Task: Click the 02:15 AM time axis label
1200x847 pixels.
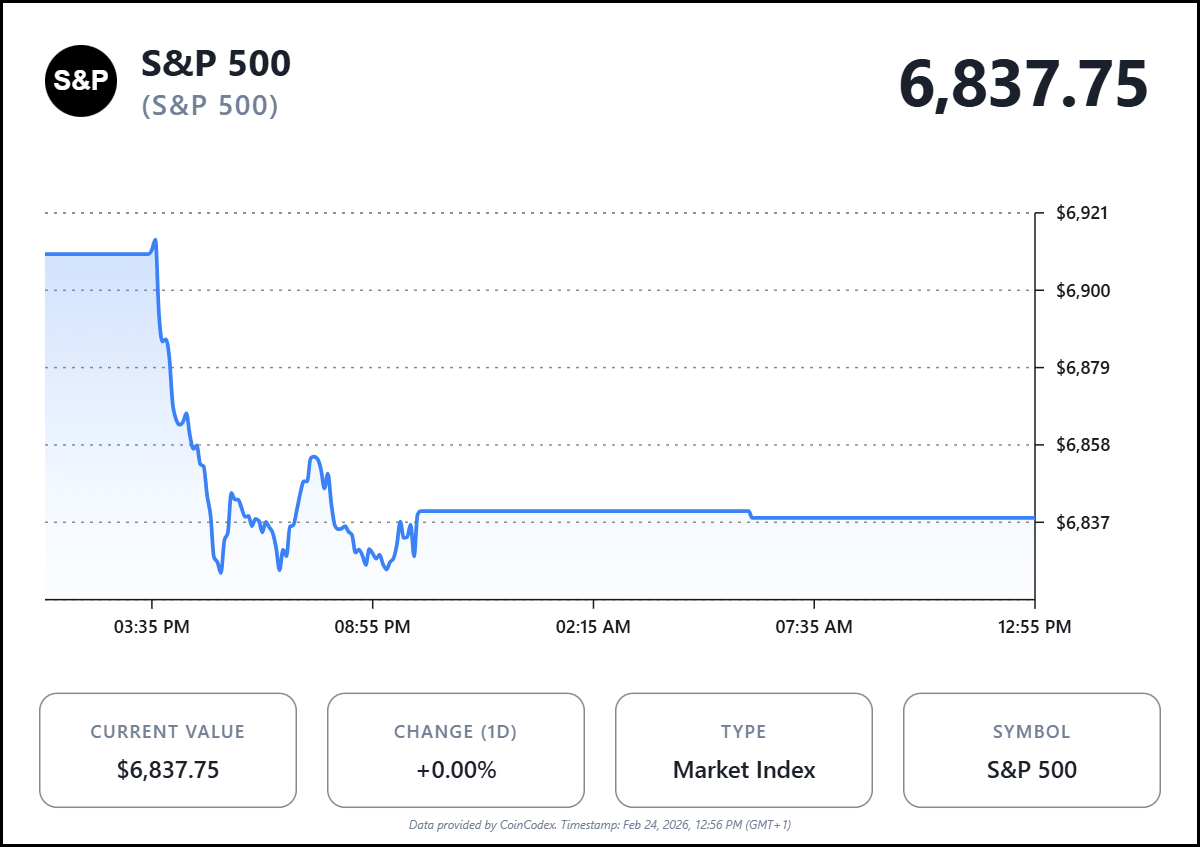Action: coord(594,627)
